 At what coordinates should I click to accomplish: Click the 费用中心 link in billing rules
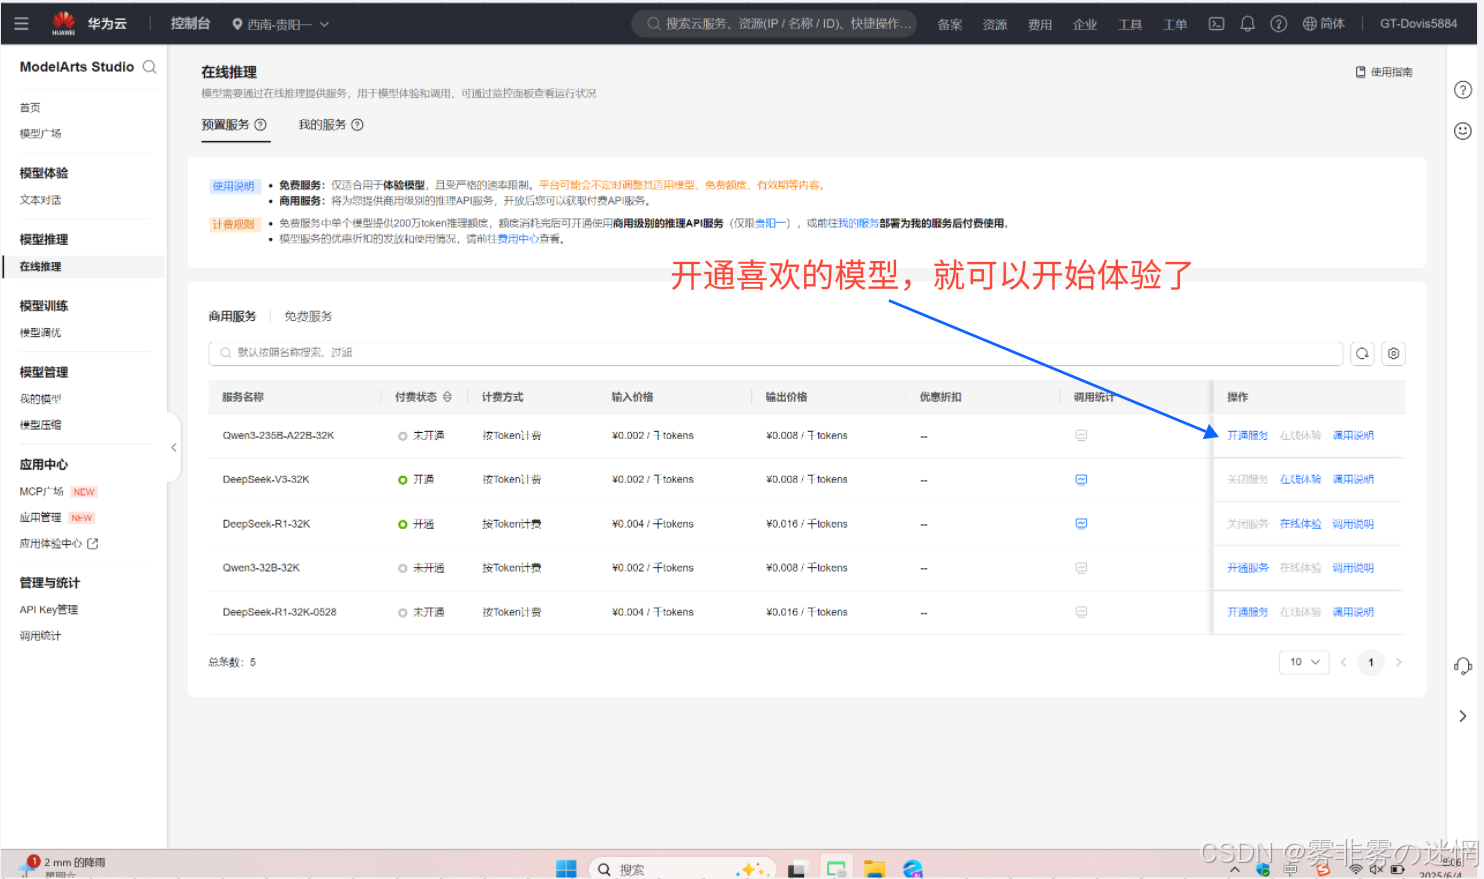(x=518, y=239)
